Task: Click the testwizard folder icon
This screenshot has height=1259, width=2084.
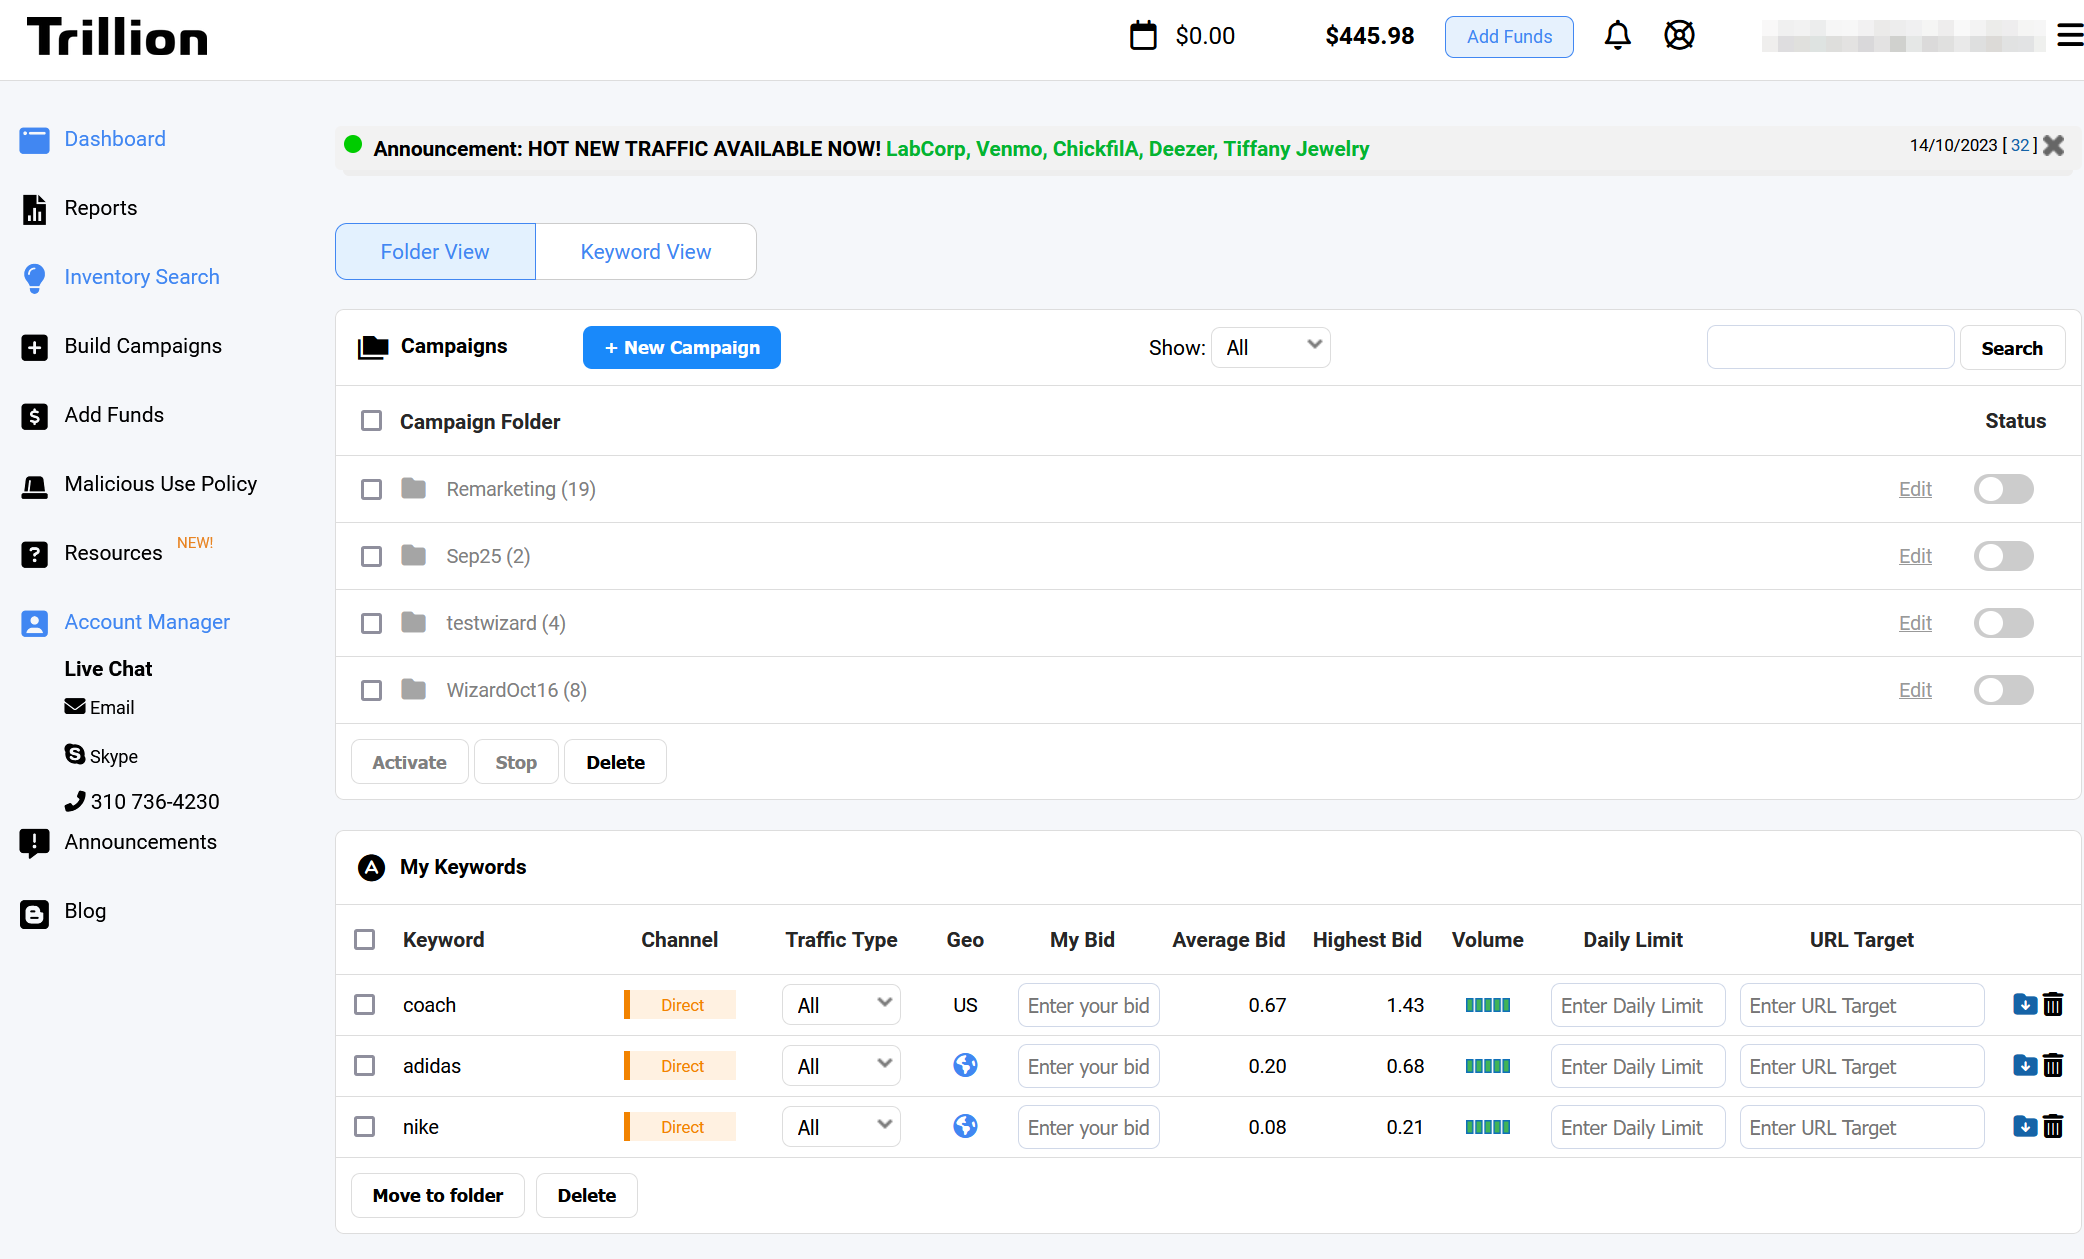Action: [x=413, y=623]
